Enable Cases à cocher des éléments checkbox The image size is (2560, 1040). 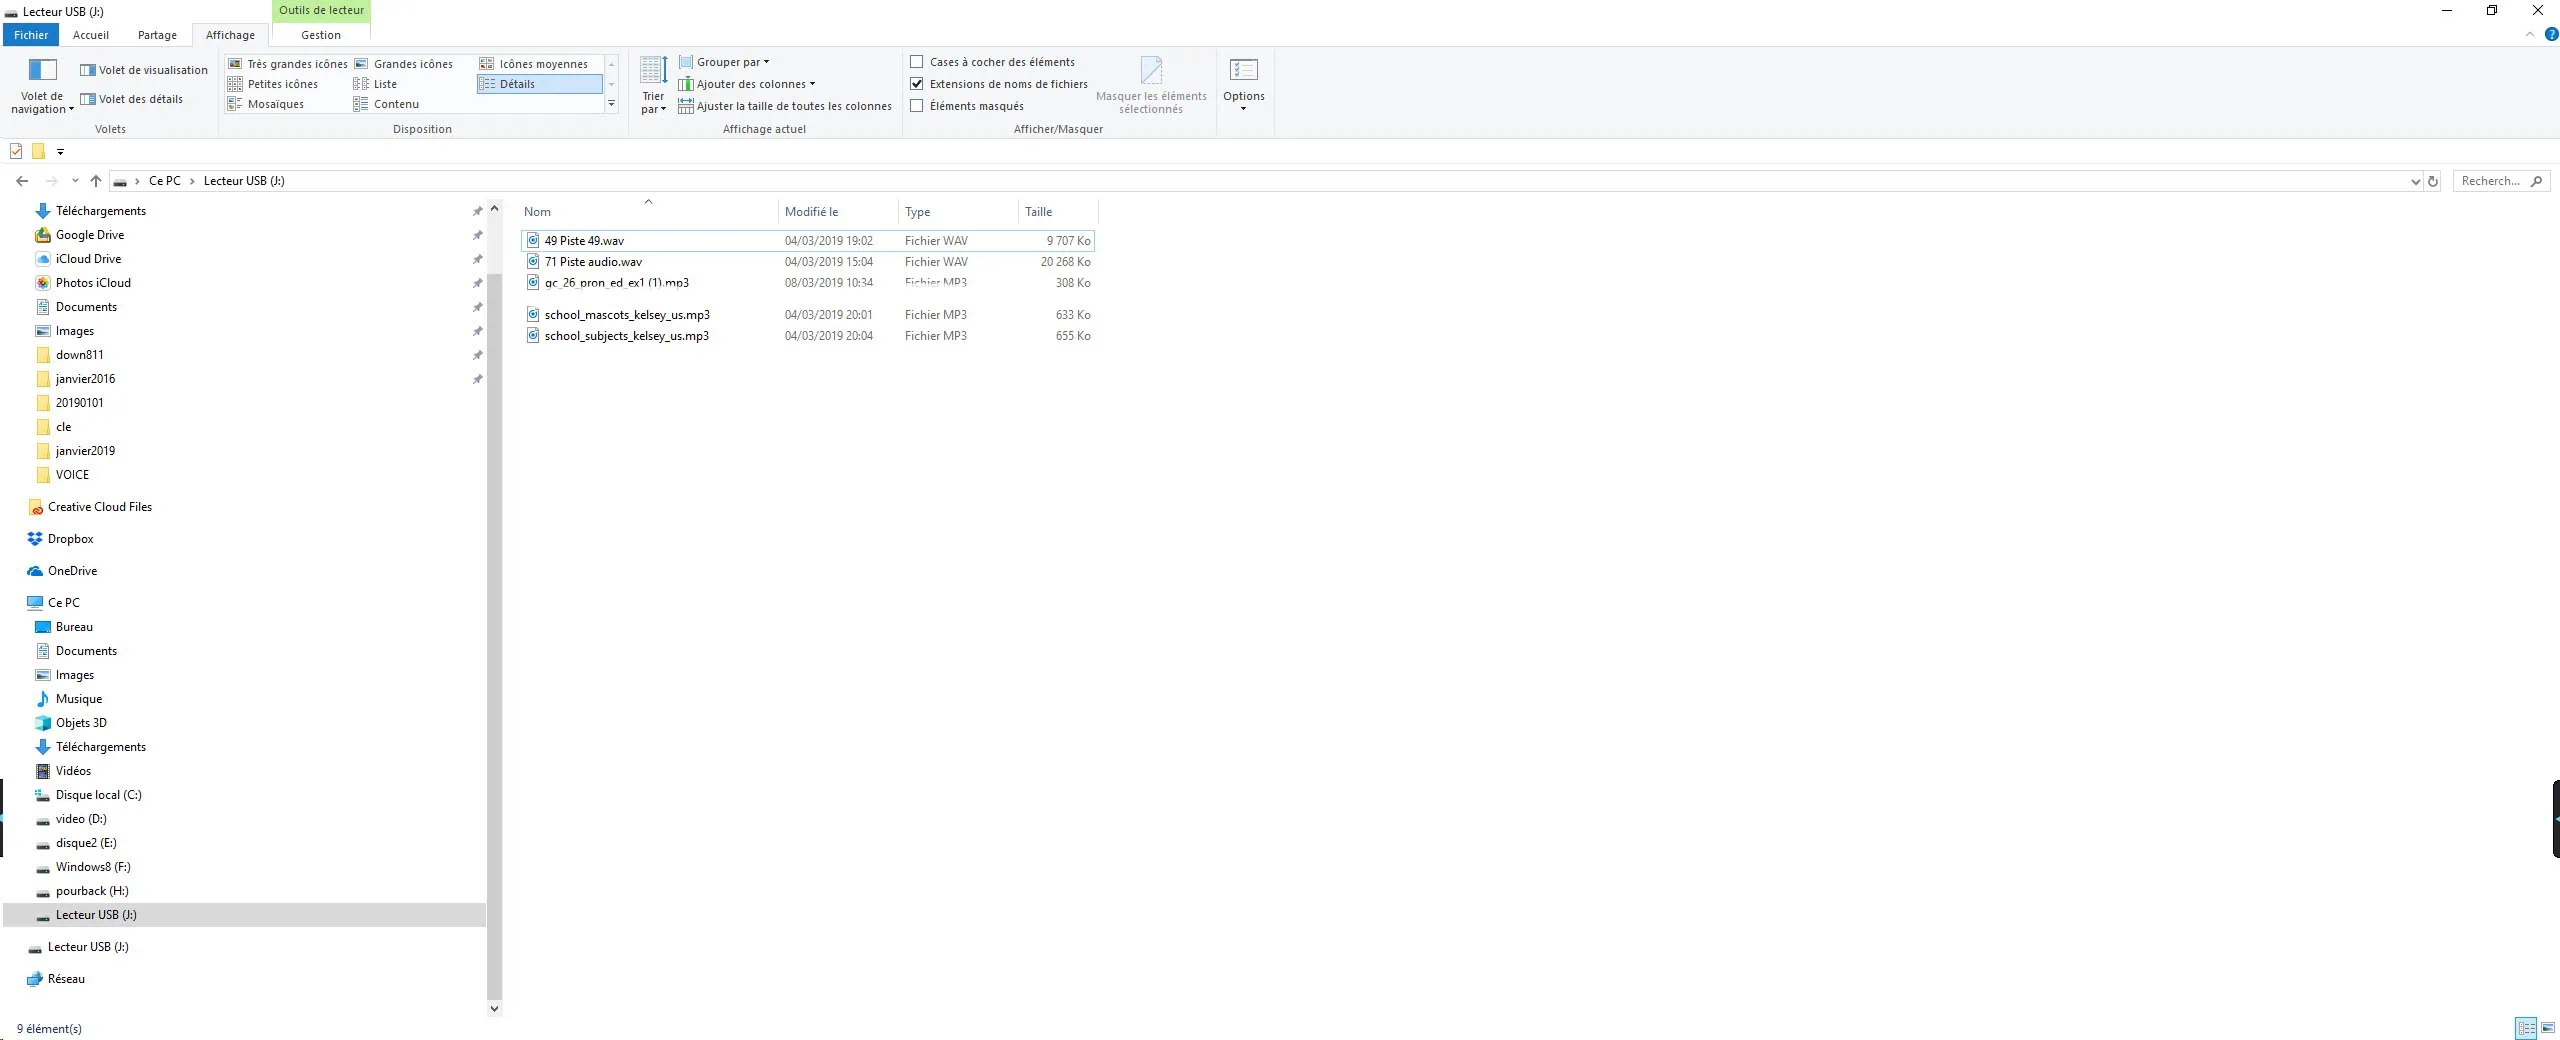[916, 62]
